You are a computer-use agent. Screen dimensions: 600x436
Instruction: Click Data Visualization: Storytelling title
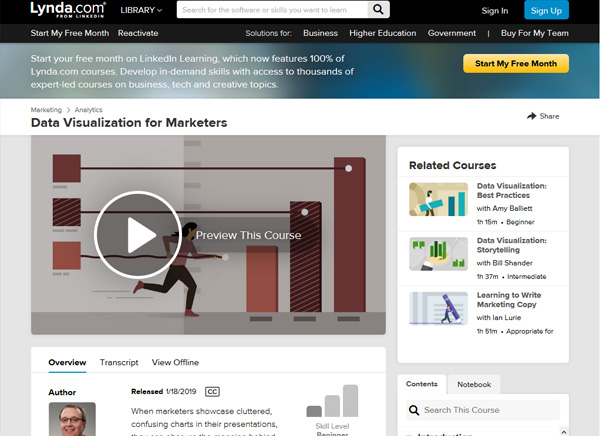(x=512, y=245)
